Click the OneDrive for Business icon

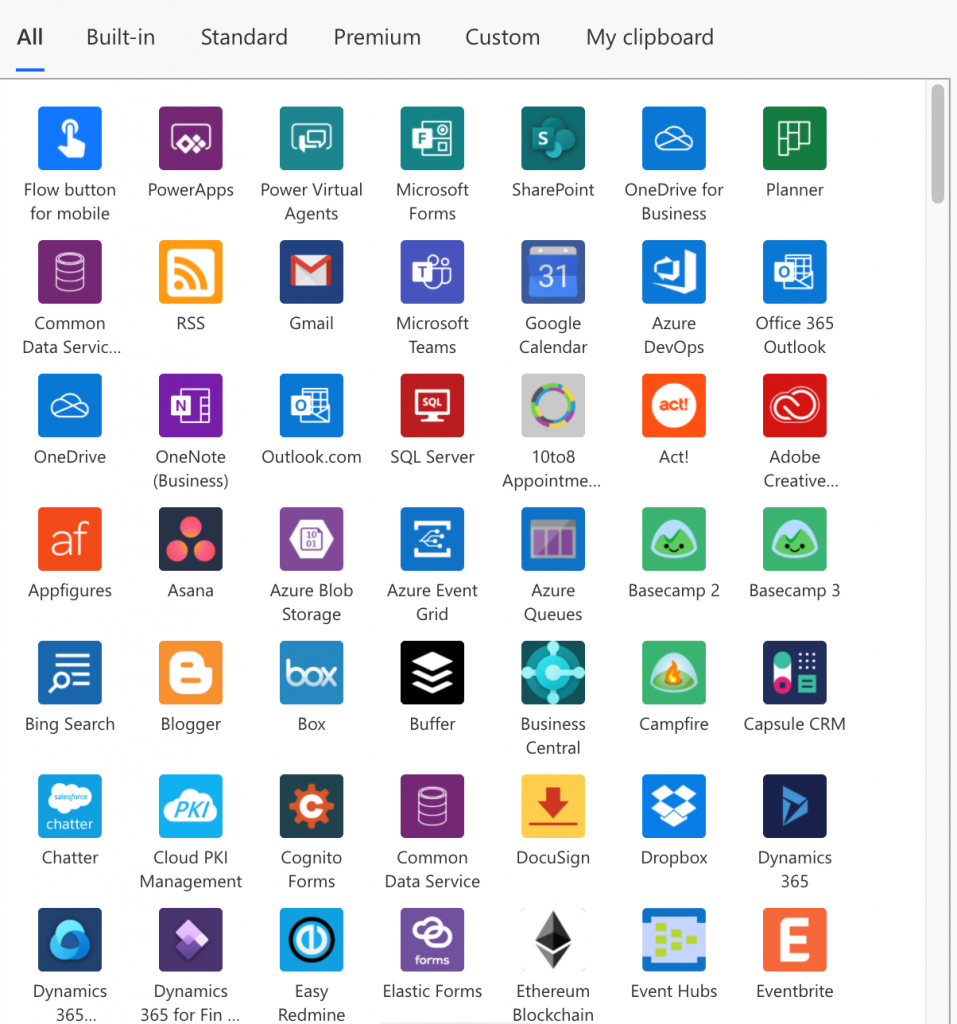tap(673, 137)
